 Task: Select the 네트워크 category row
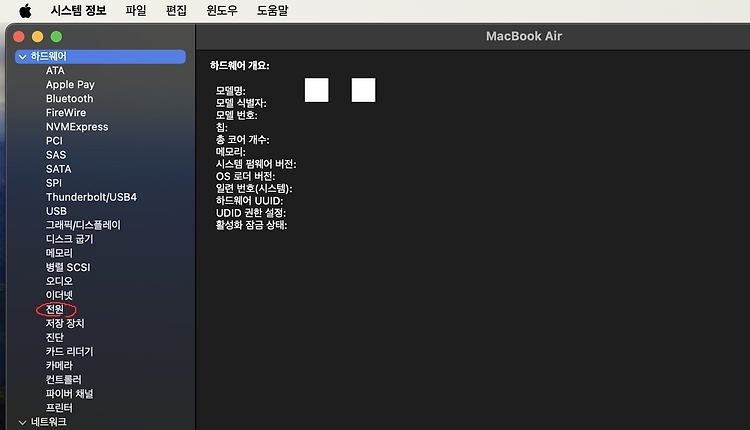coord(100,422)
